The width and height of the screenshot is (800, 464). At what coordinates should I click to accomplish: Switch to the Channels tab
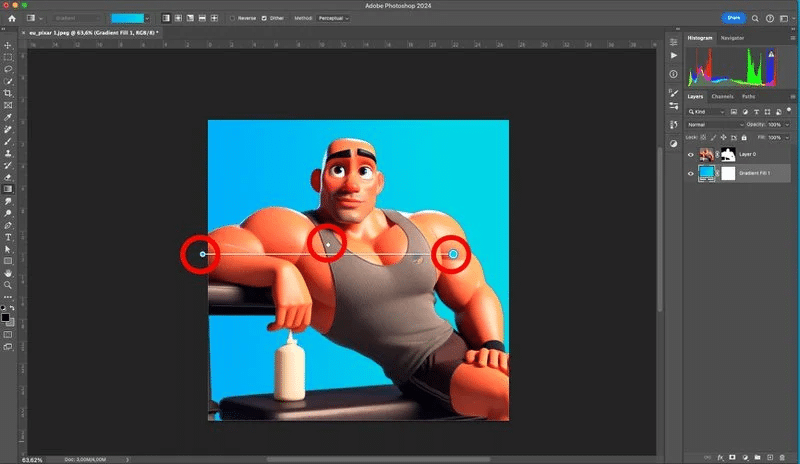point(722,96)
